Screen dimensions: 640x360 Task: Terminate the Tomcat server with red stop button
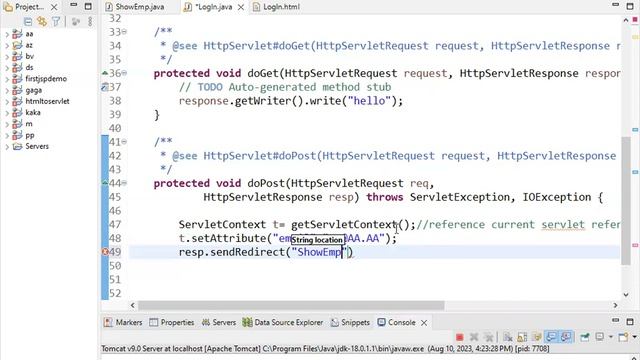coord(460,337)
